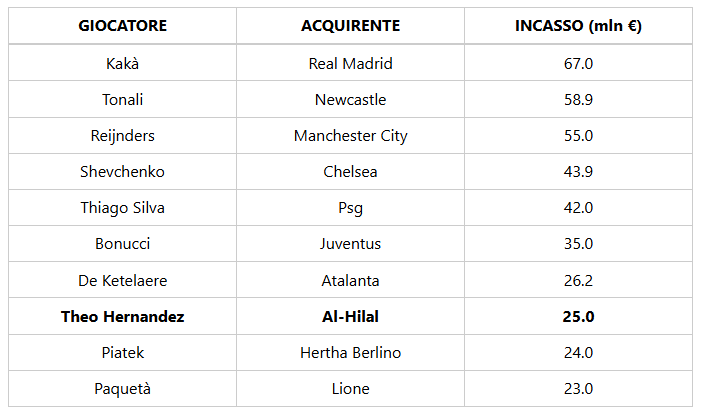Screen dimensions: 704x416
Task: Click the Hertha Berlino cell
Action: pyautogui.click(x=350, y=353)
